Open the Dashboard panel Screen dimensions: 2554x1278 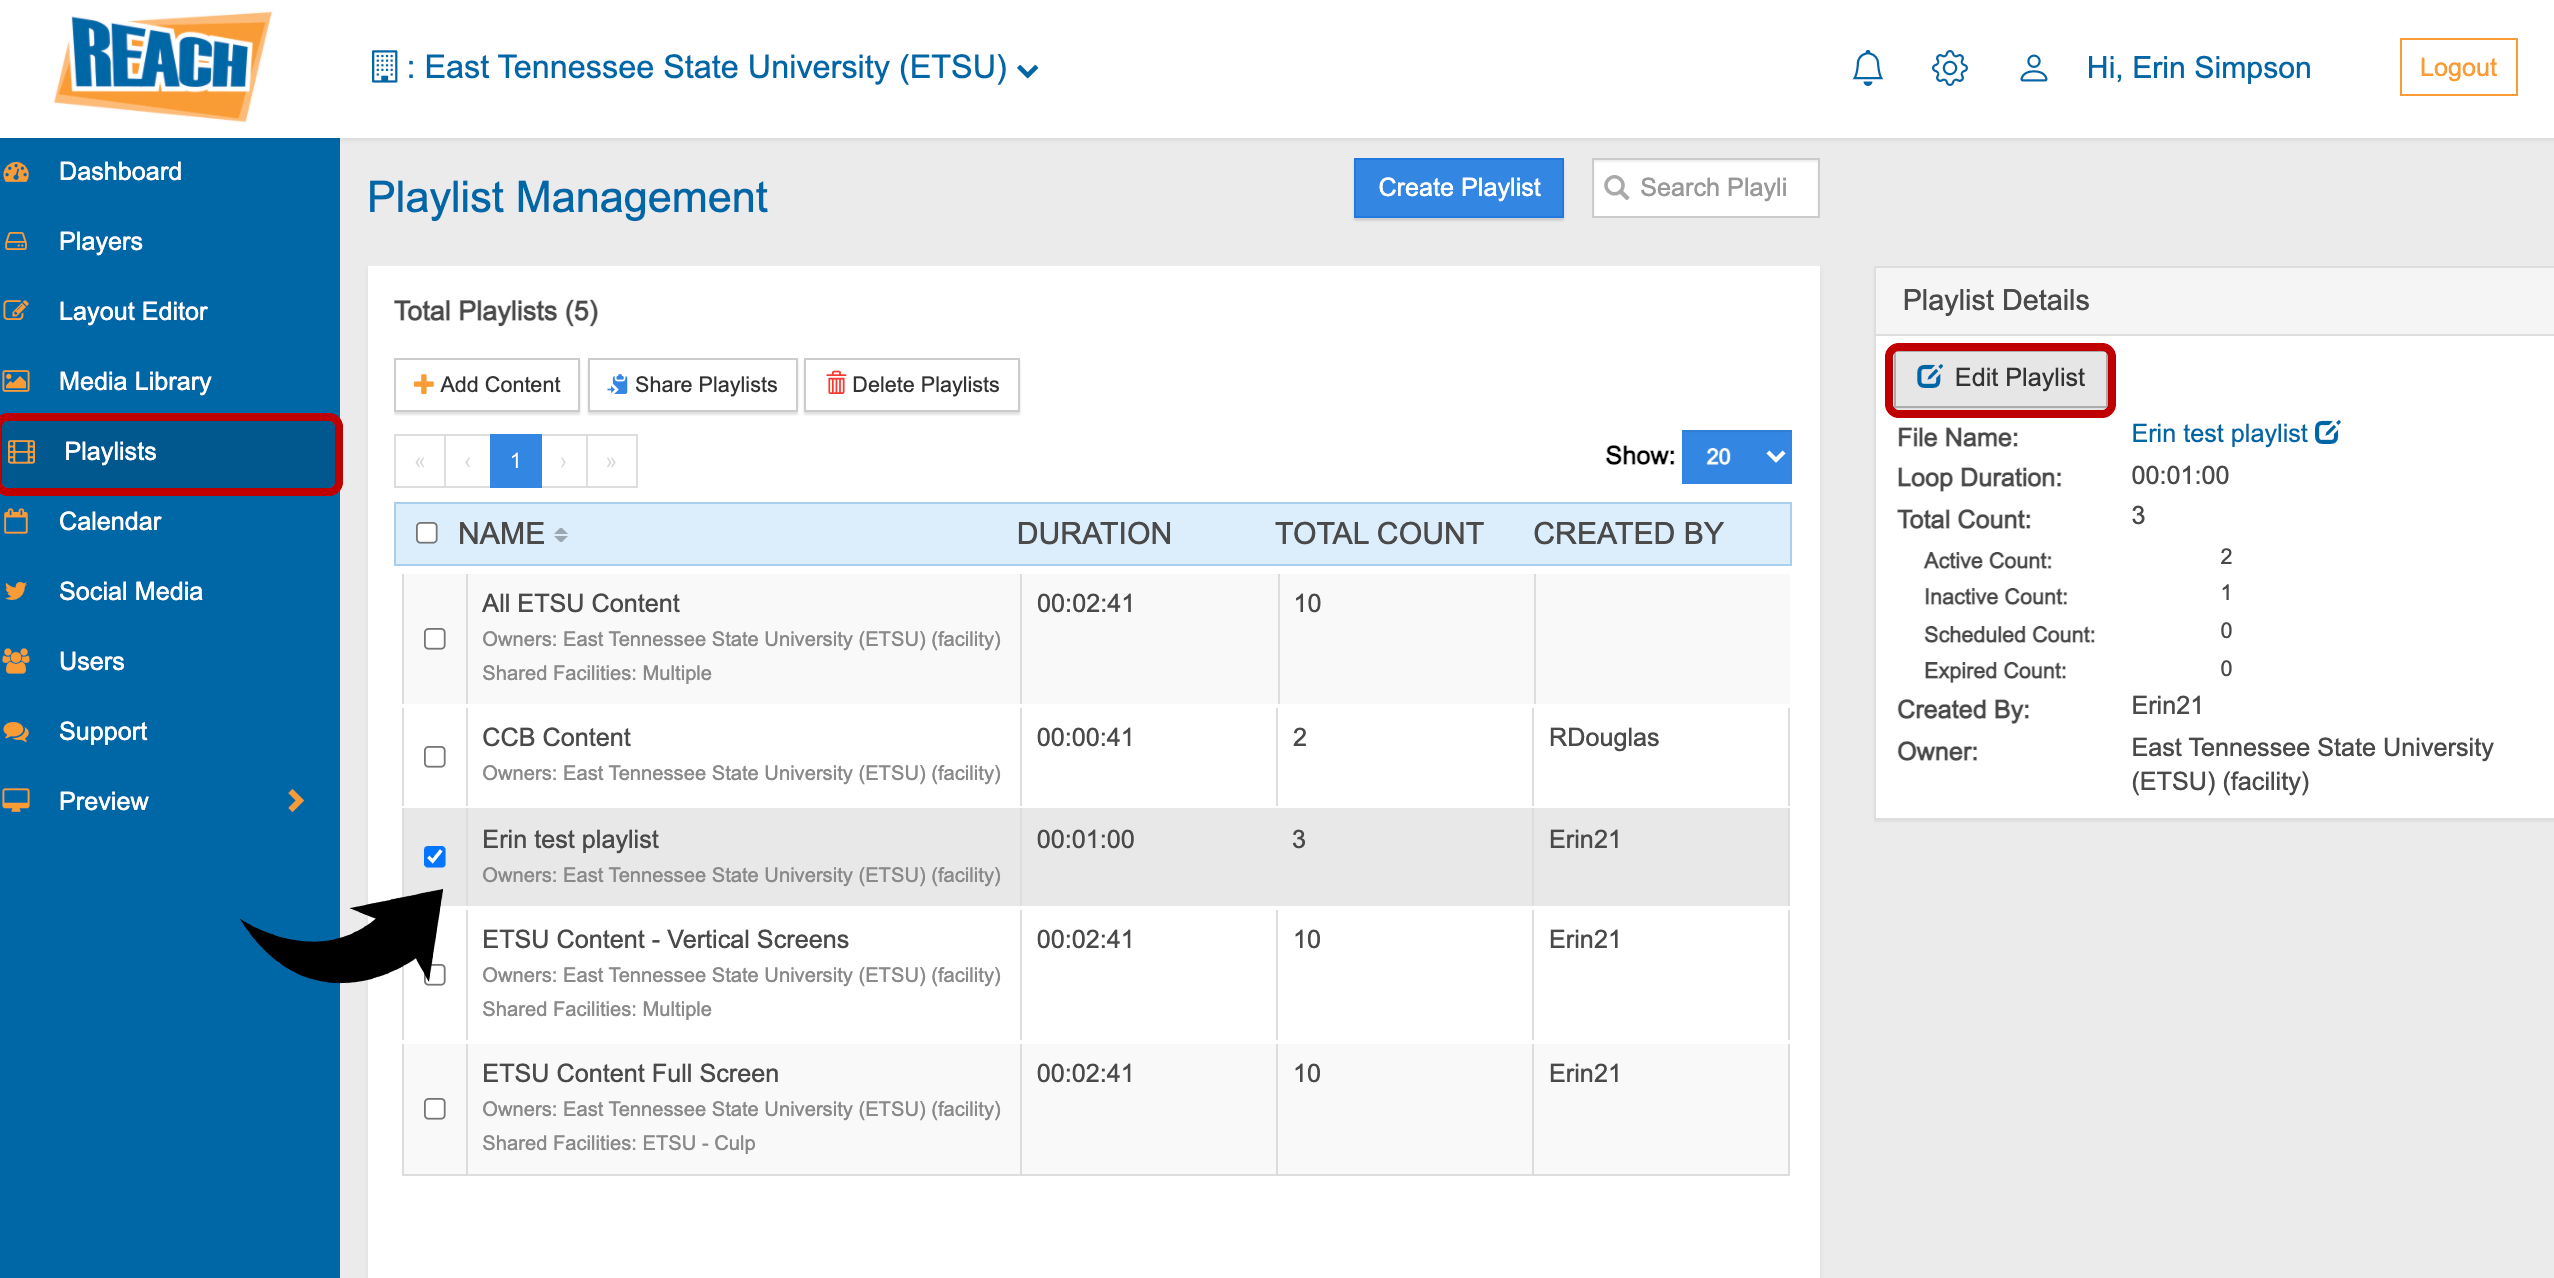pyautogui.click(x=119, y=170)
